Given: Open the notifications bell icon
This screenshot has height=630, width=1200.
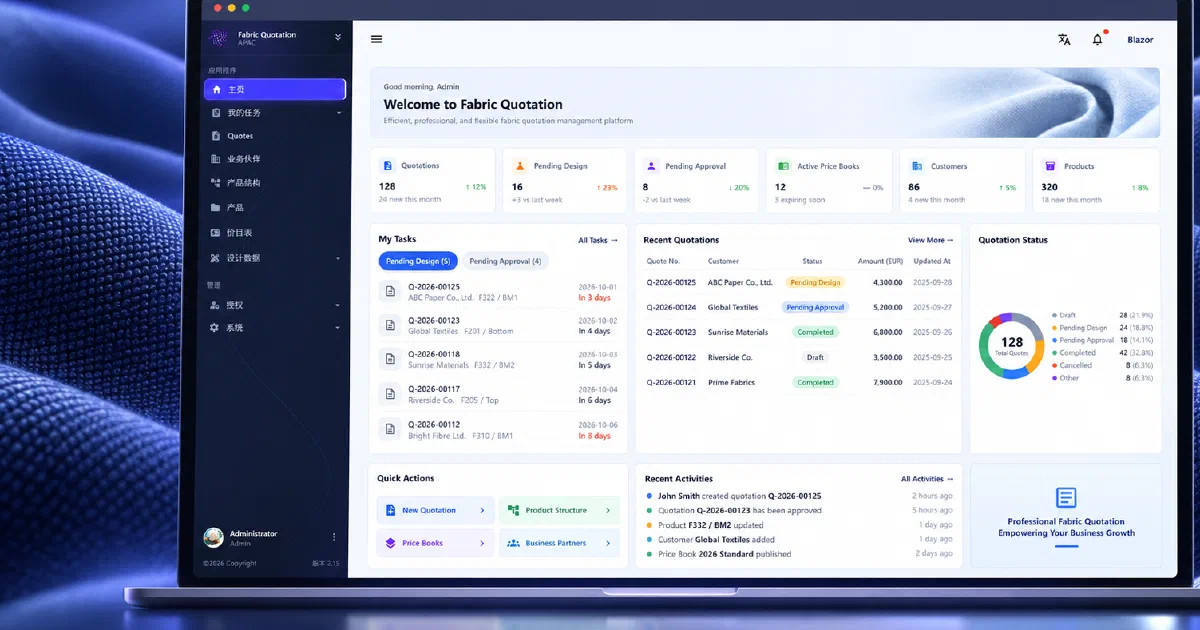Looking at the screenshot, I should click(x=1097, y=40).
